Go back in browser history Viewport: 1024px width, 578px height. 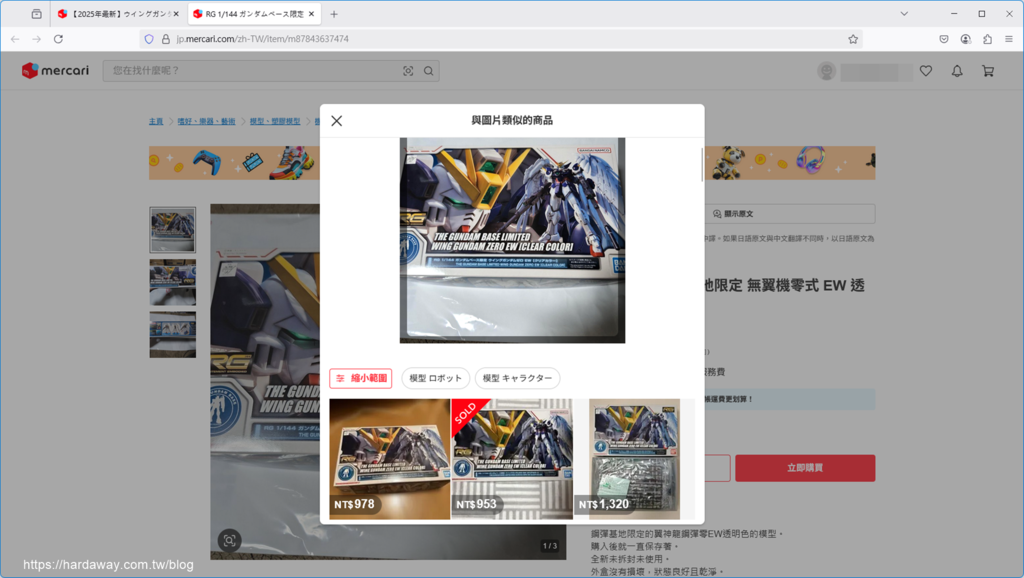[x=15, y=39]
